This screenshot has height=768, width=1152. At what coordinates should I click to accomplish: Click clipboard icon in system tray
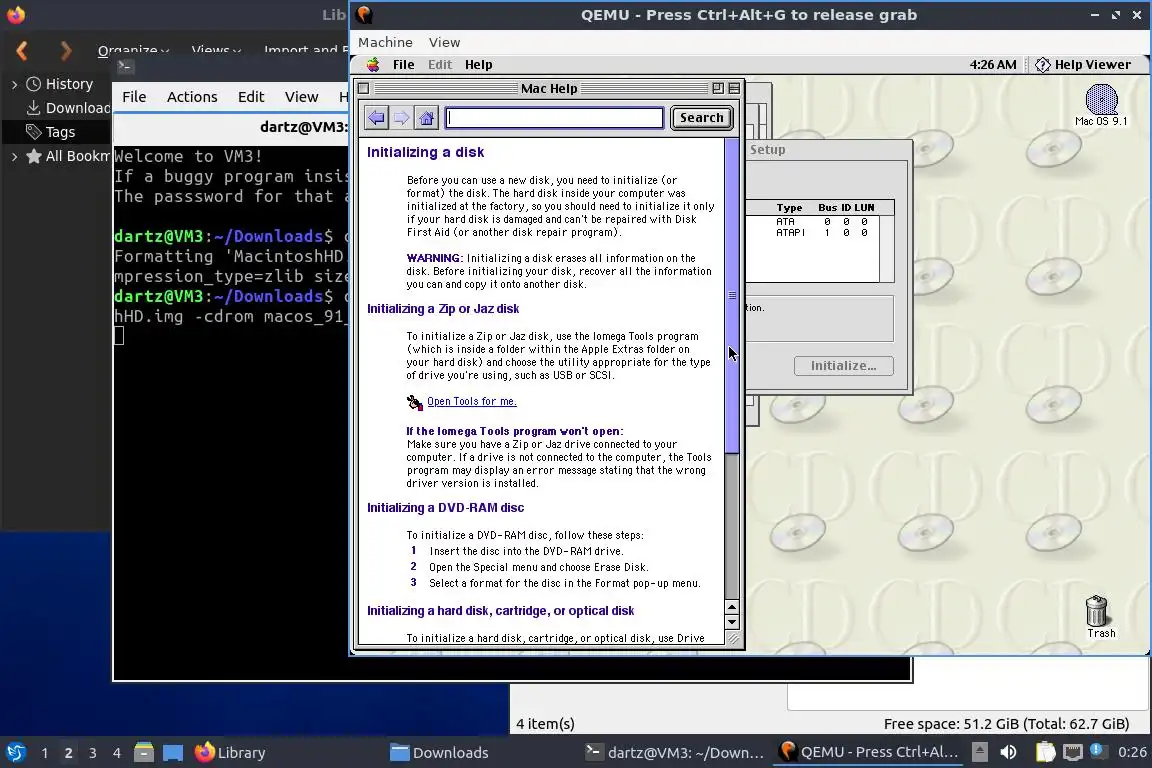1045,752
